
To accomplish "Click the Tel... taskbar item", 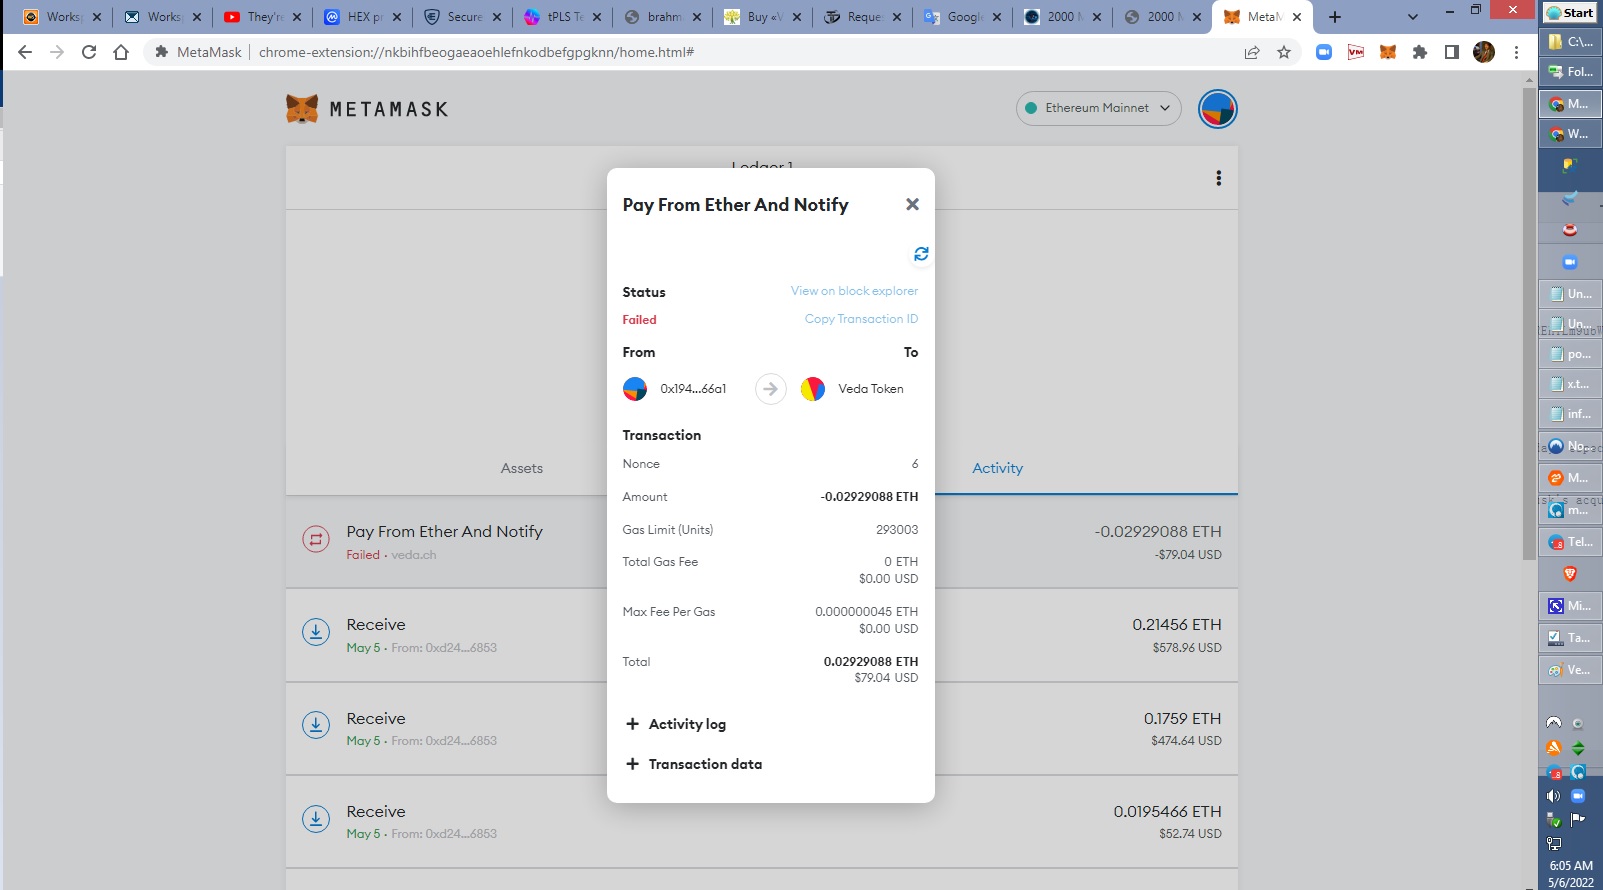I will click(x=1570, y=542).
